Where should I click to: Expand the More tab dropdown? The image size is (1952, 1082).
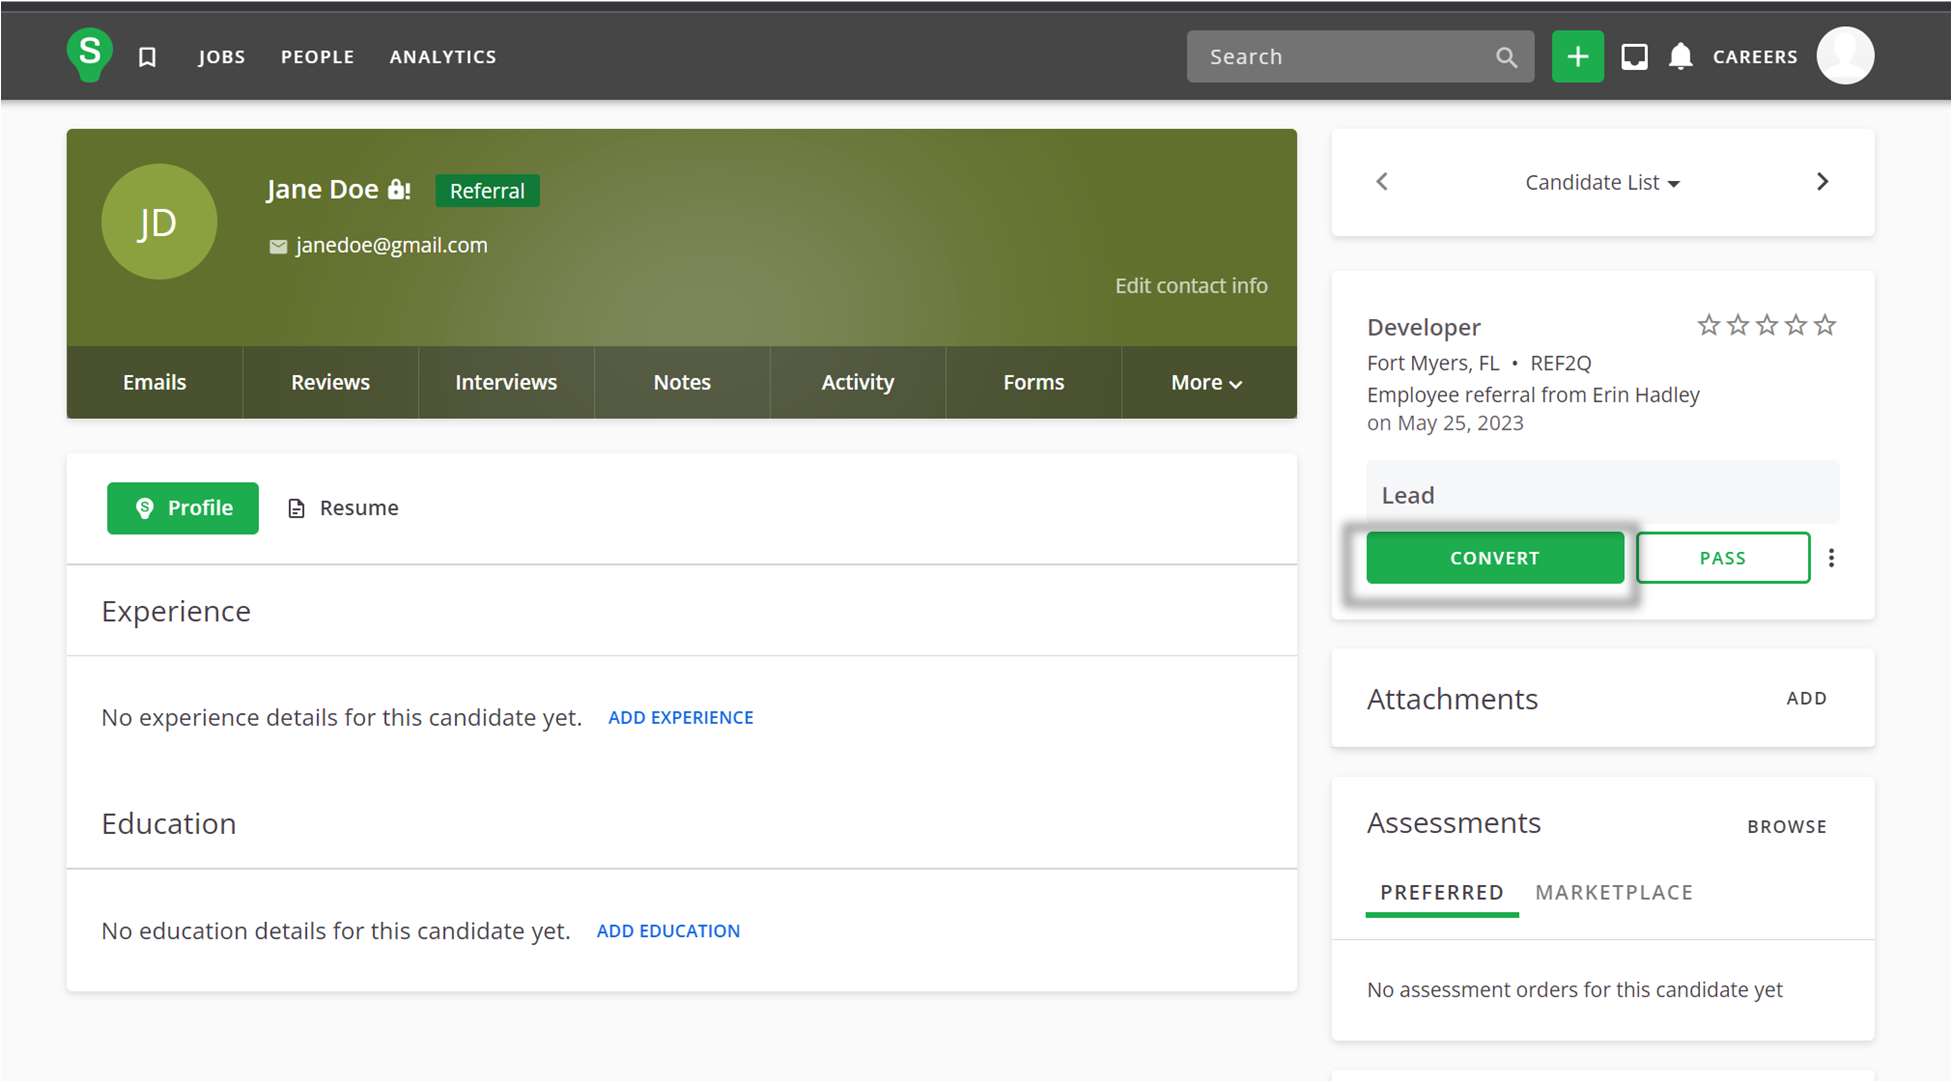pyautogui.click(x=1207, y=382)
